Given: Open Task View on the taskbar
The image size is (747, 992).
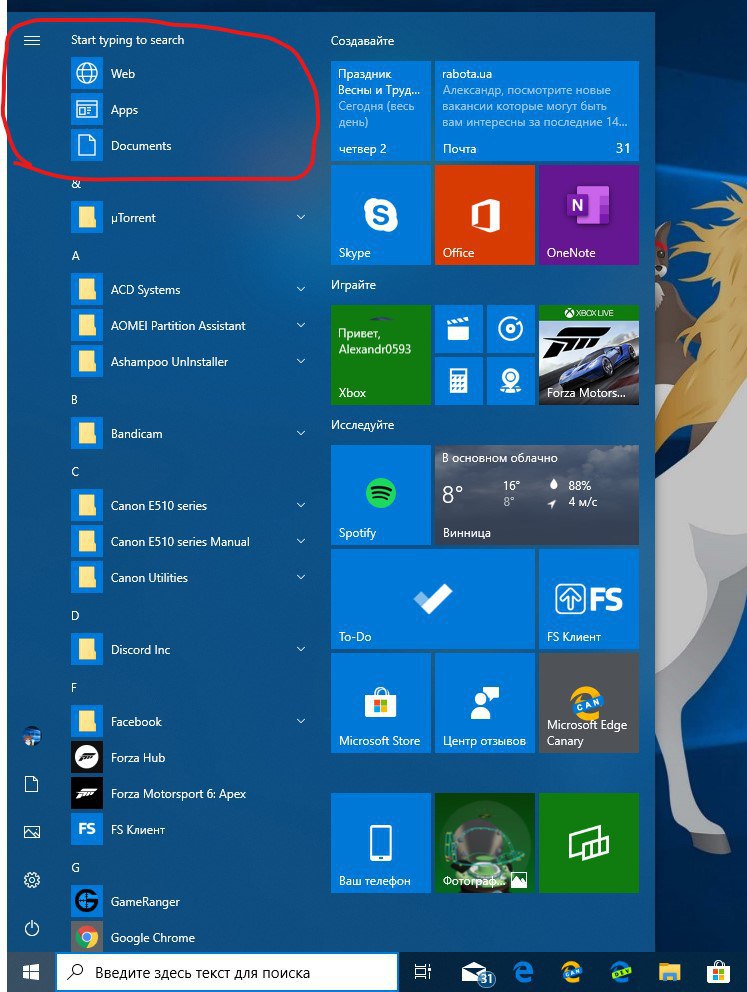Looking at the screenshot, I should [x=423, y=972].
